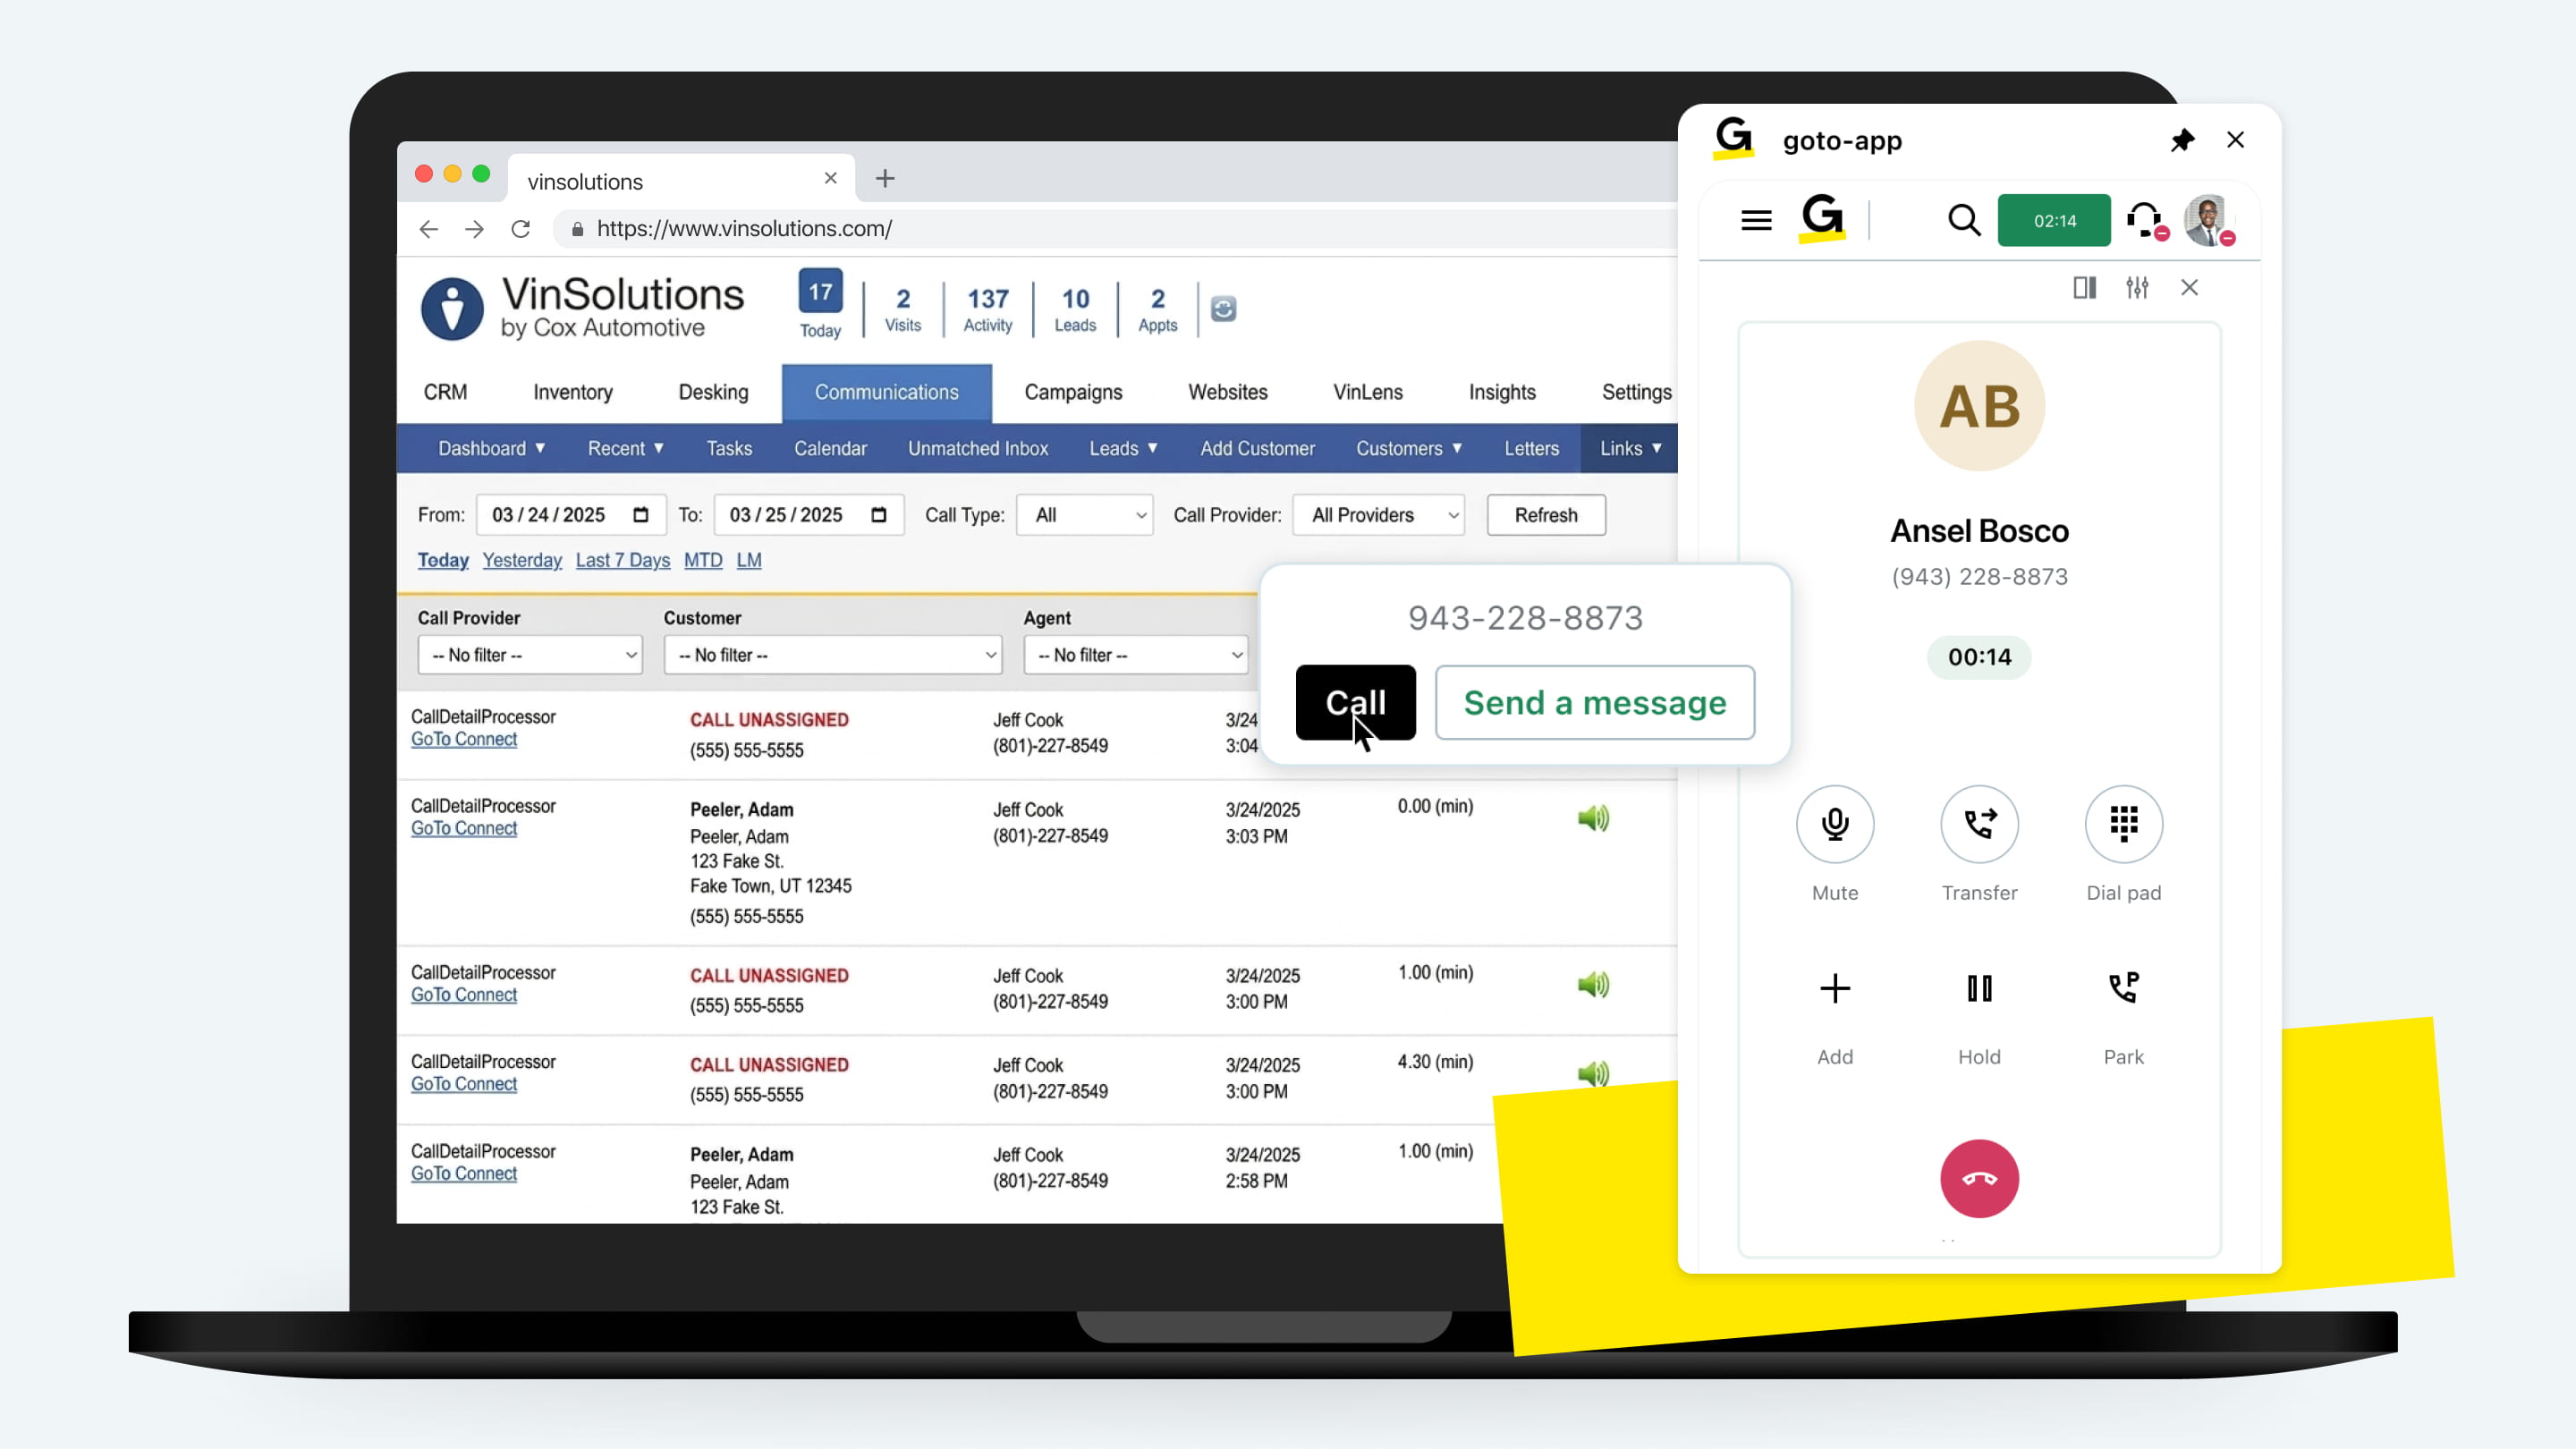Open the user profile avatar
This screenshot has height=1449, width=2576.
coord(2208,220)
